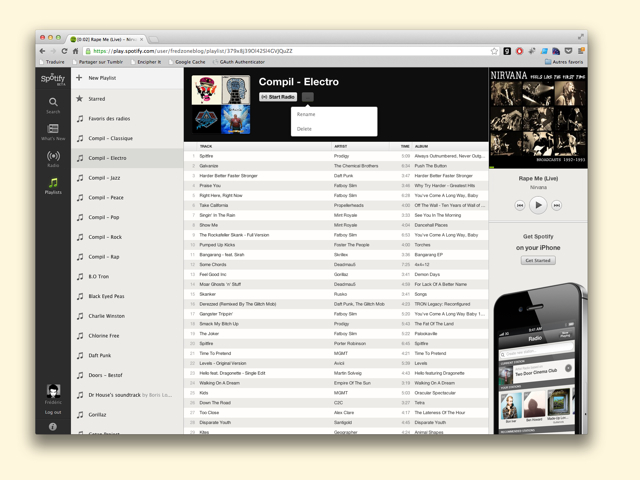Click album Push The Button
The height and width of the screenshot is (480, 640).
pyautogui.click(x=431, y=166)
